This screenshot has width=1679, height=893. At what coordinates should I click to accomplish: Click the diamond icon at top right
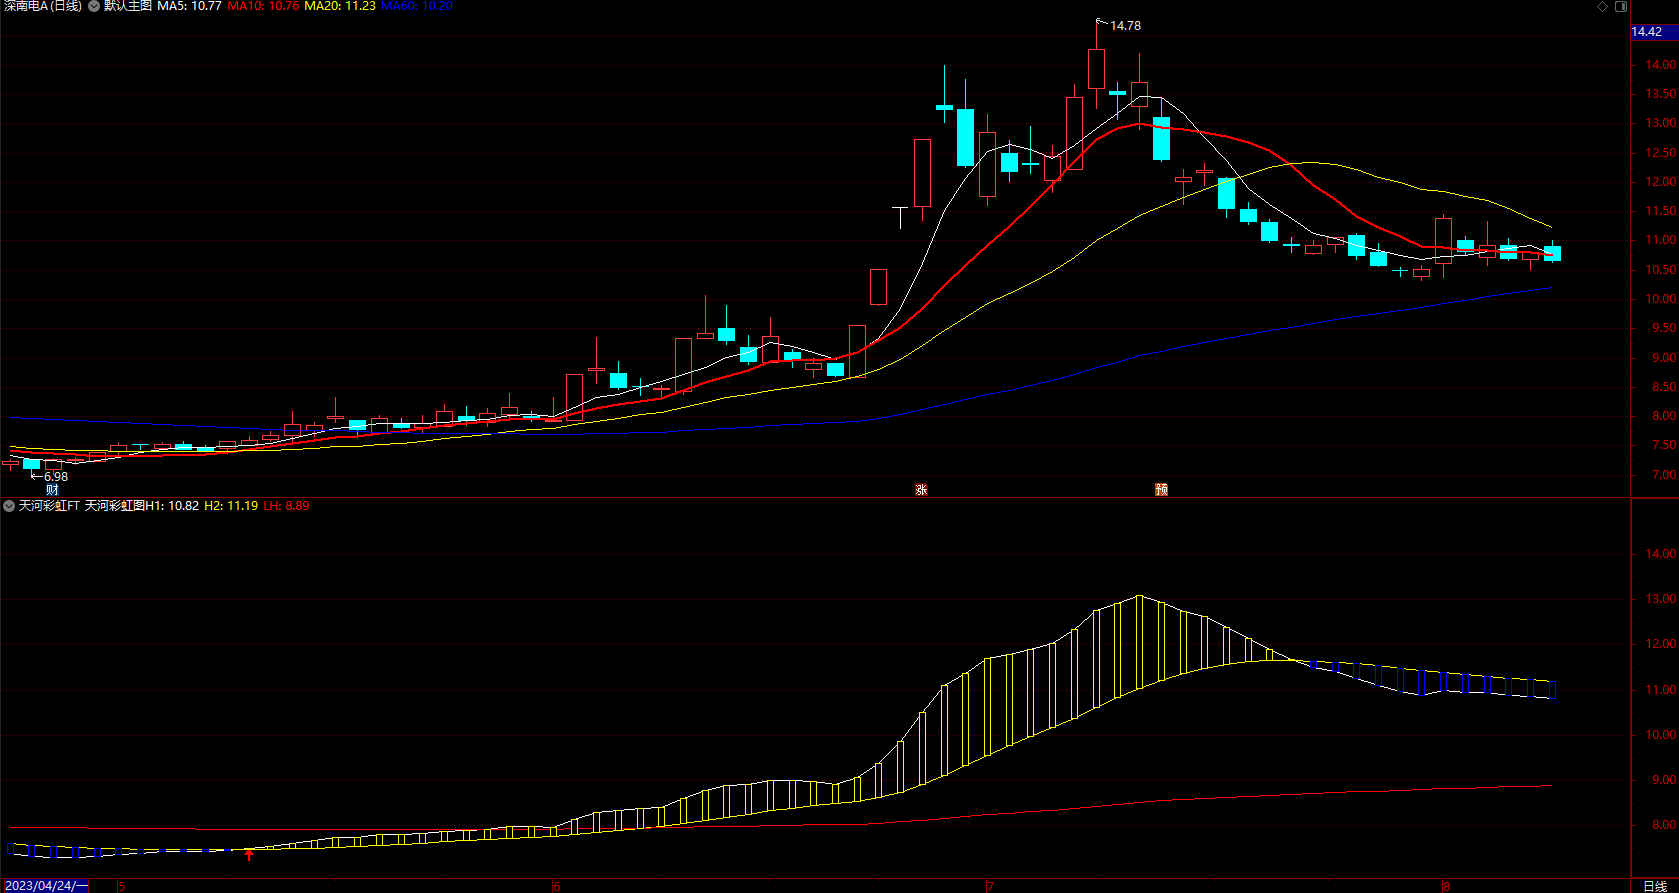click(x=1602, y=6)
